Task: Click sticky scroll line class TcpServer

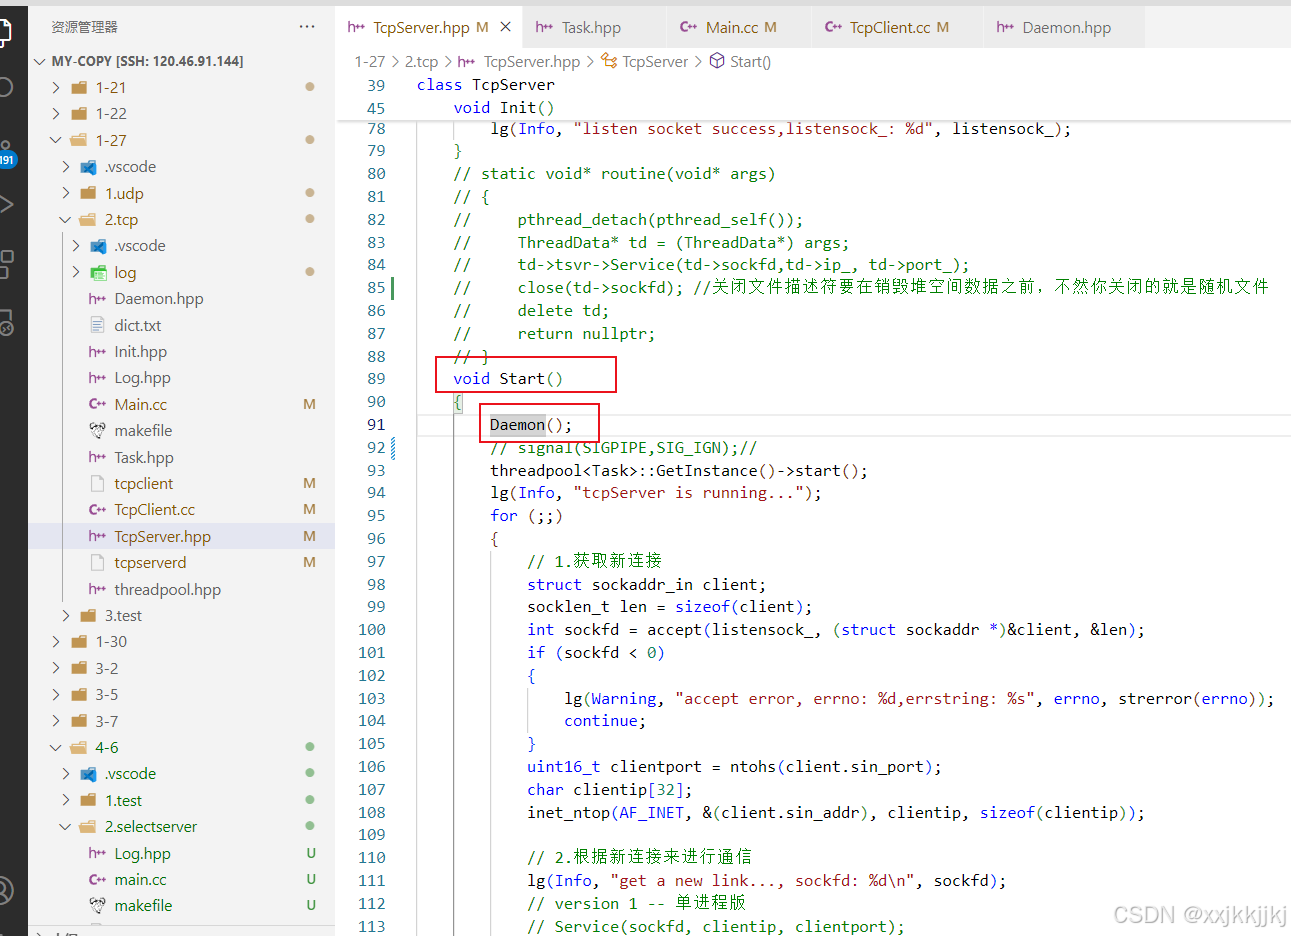Action: click(485, 85)
